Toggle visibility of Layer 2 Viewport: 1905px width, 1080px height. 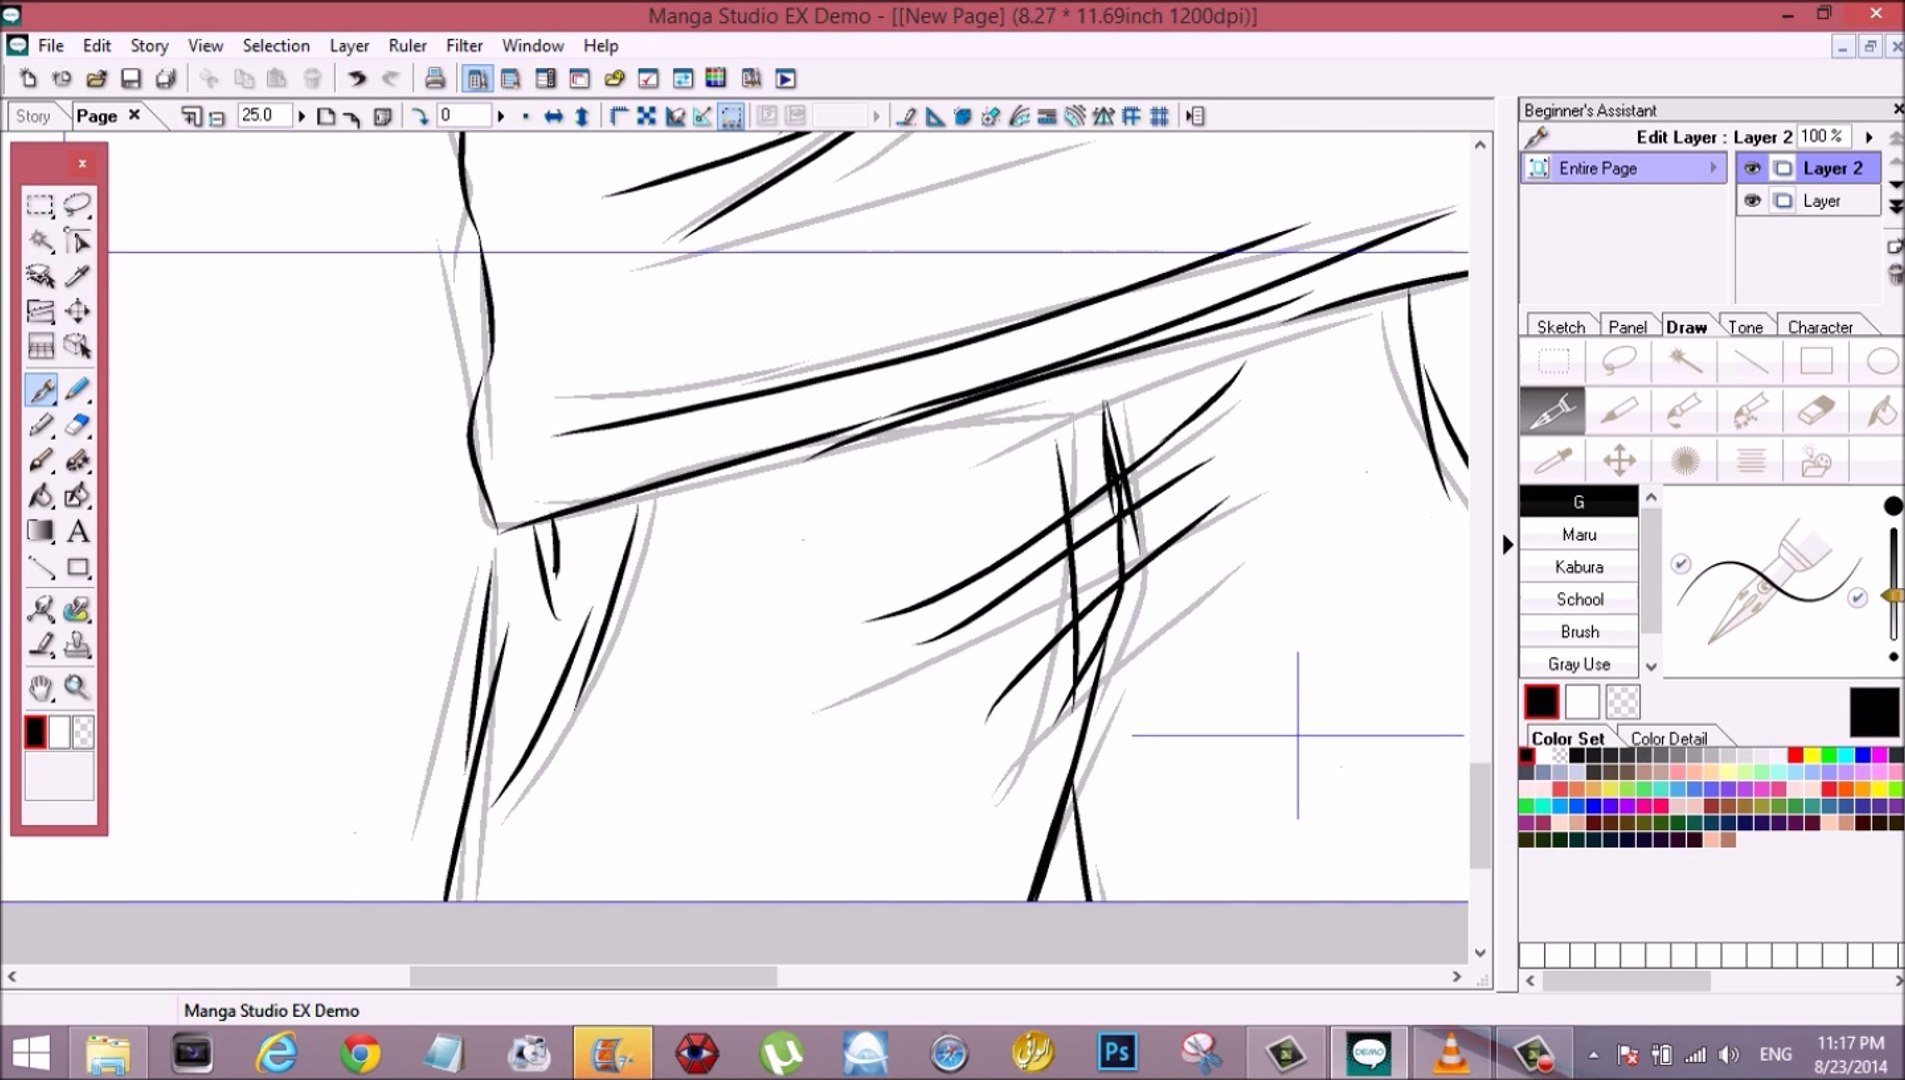(x=1752, y=167)
